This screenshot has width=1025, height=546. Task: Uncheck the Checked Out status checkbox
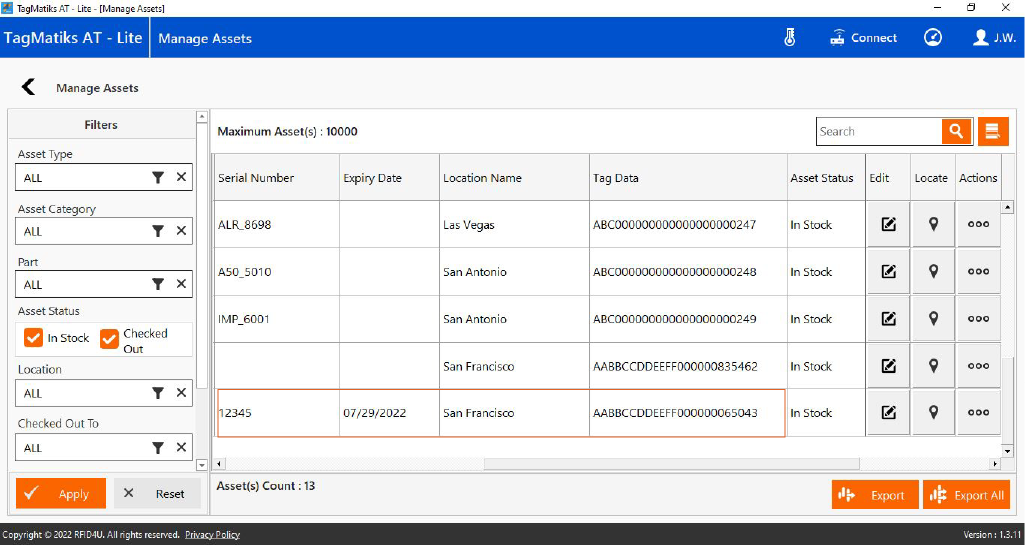pyautogui.click(x=109, y=338)
